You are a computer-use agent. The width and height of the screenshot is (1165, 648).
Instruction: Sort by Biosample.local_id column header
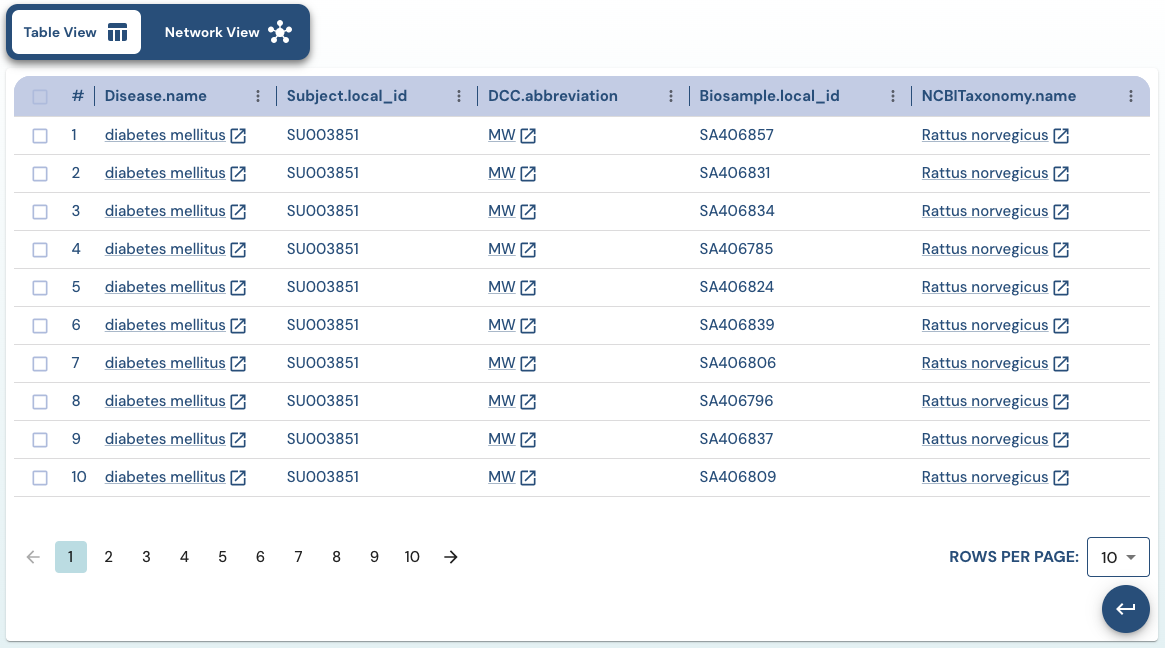[x=769, y=97]
